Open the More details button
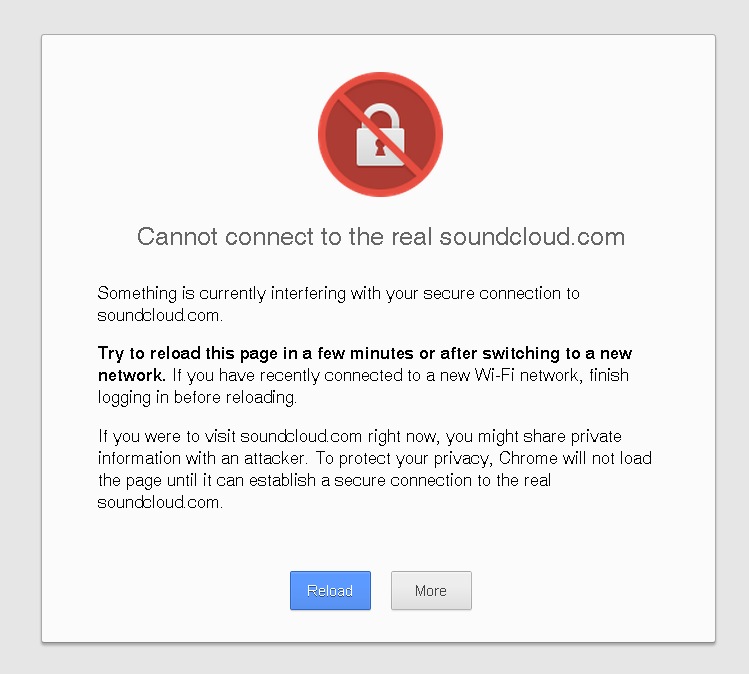 (x=430, y=590)
